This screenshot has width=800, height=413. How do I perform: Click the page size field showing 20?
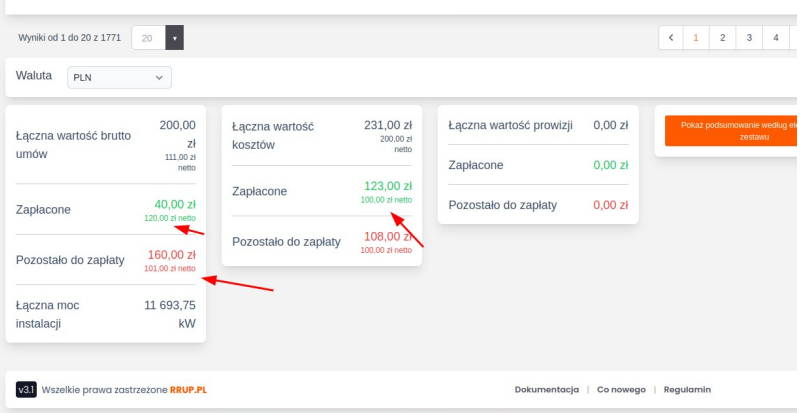pyautogui.click(x=148, y=38)
